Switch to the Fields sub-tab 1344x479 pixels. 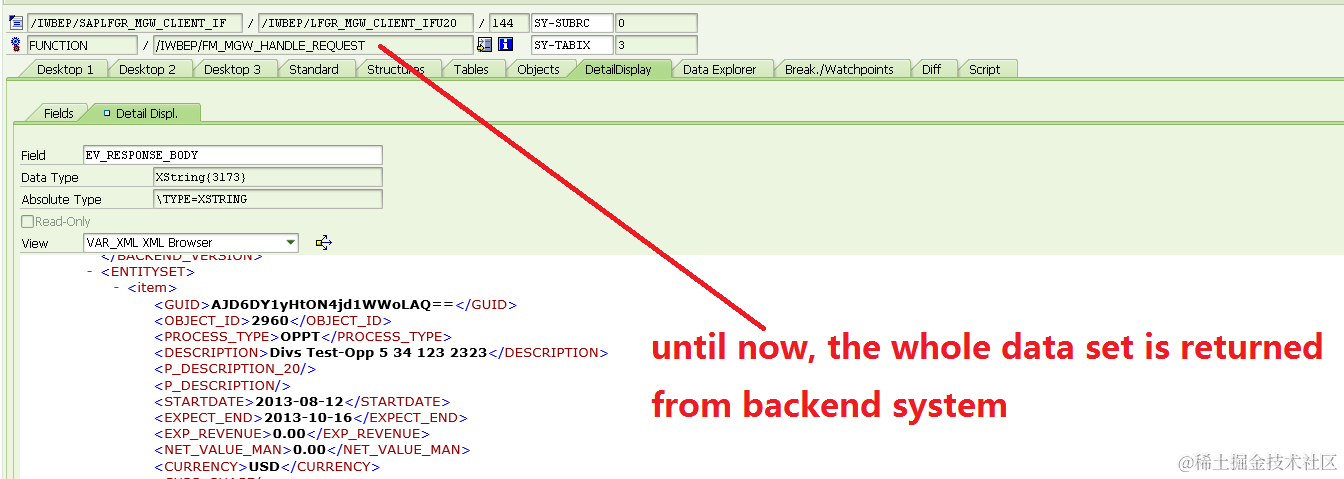coord(58,113)
